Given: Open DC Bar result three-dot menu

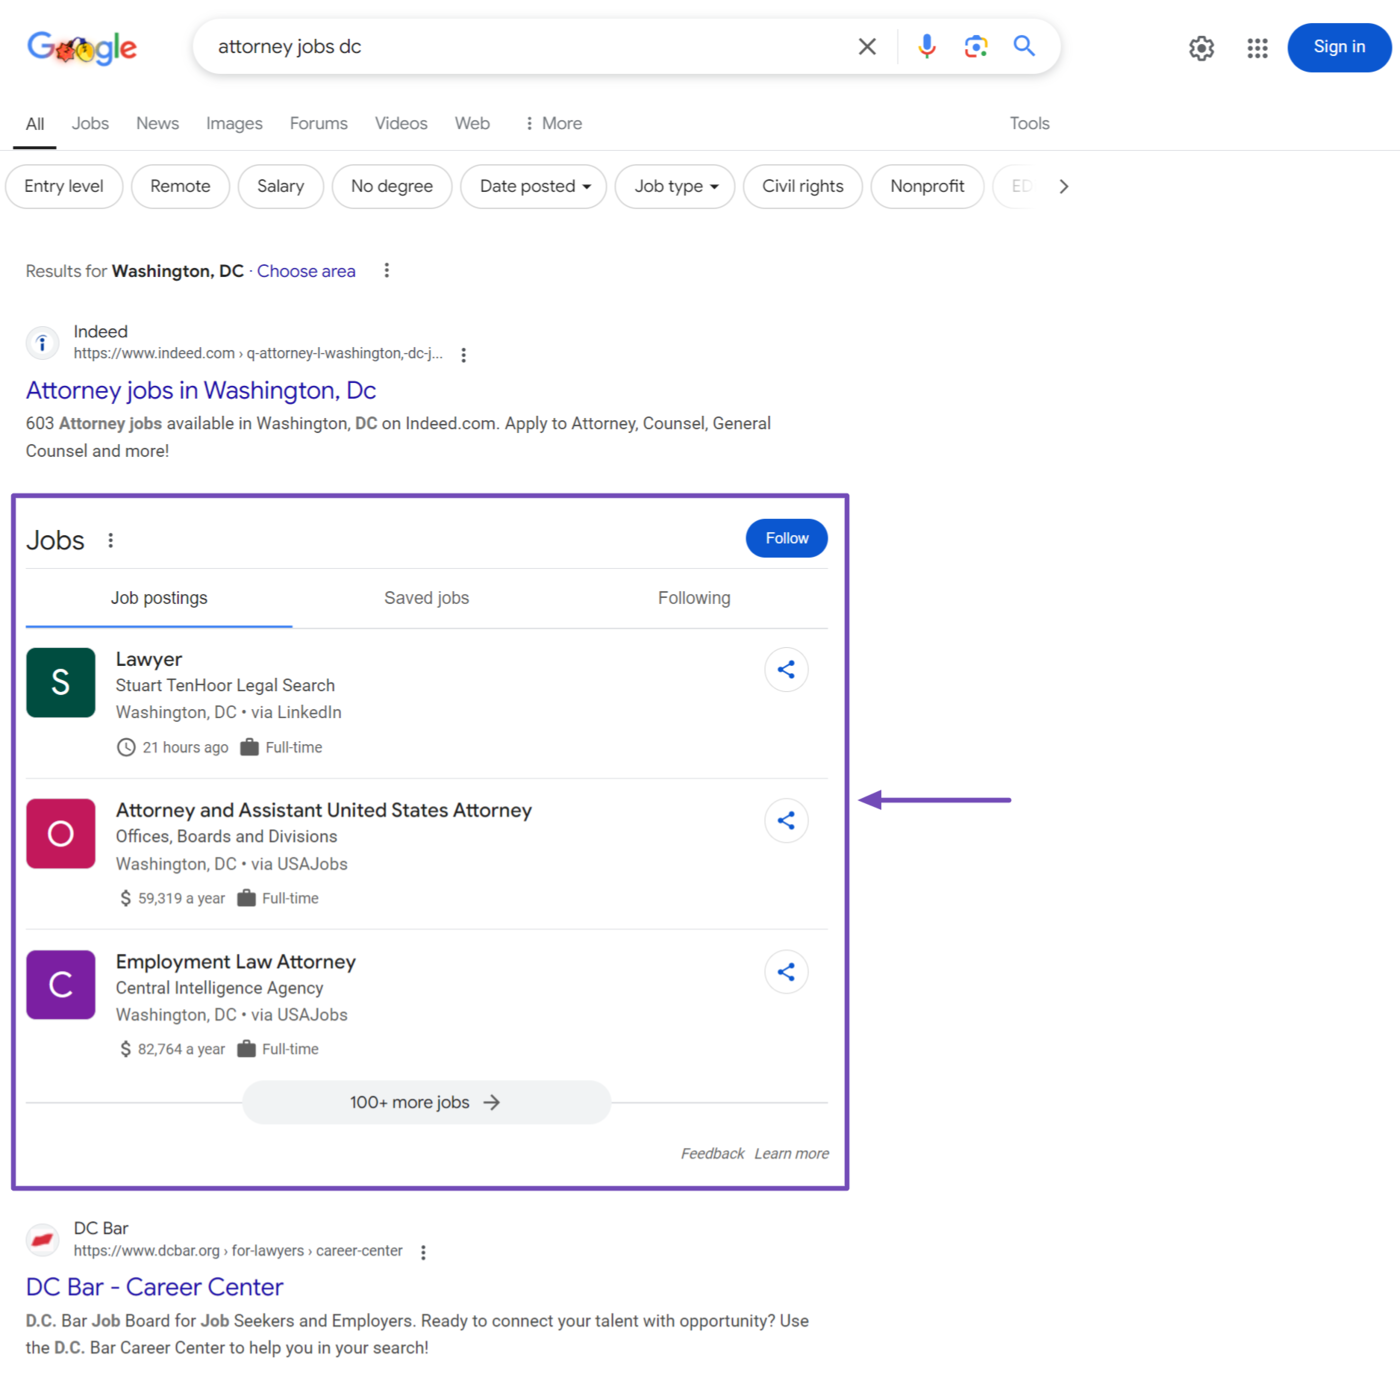Looking at the screenshot, I should click(x=423, y=1252).
